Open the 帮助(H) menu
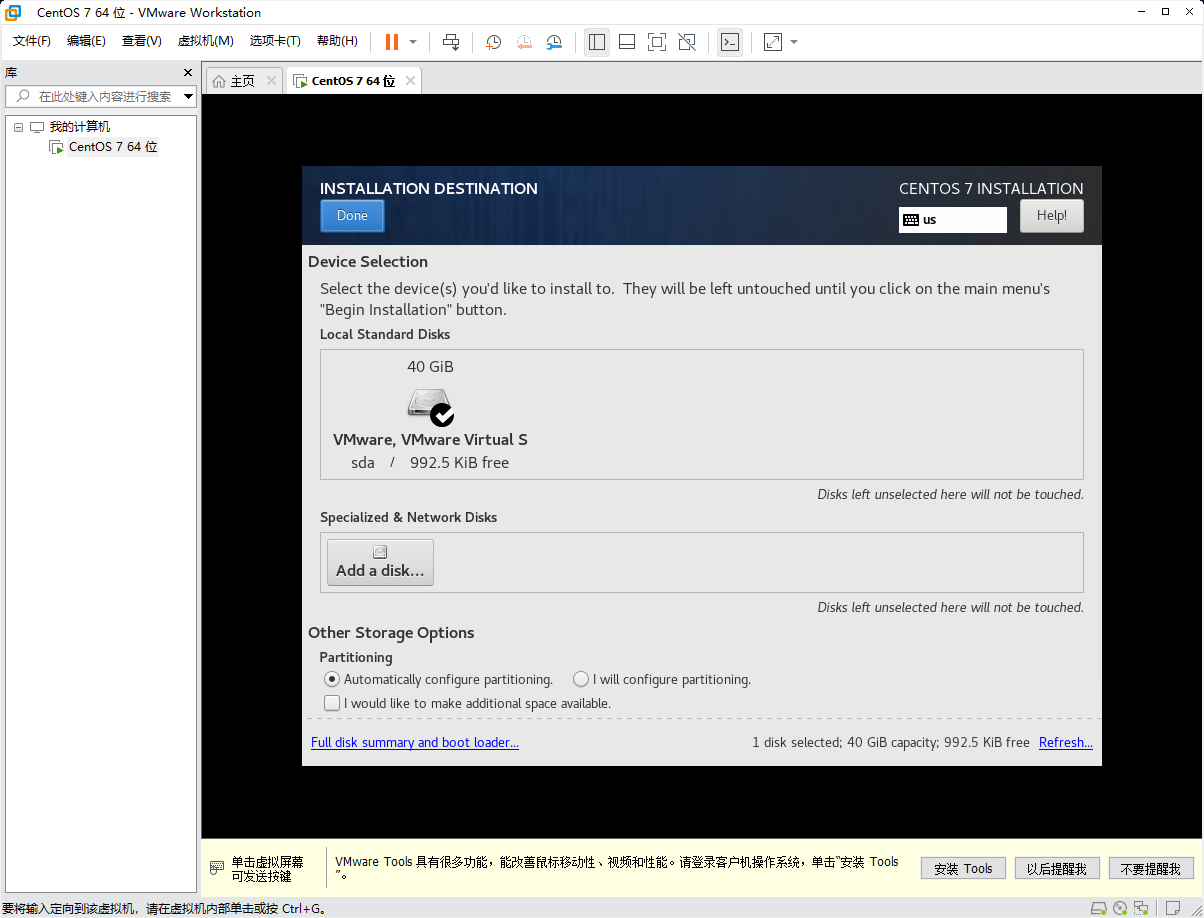 coord(337,41)
